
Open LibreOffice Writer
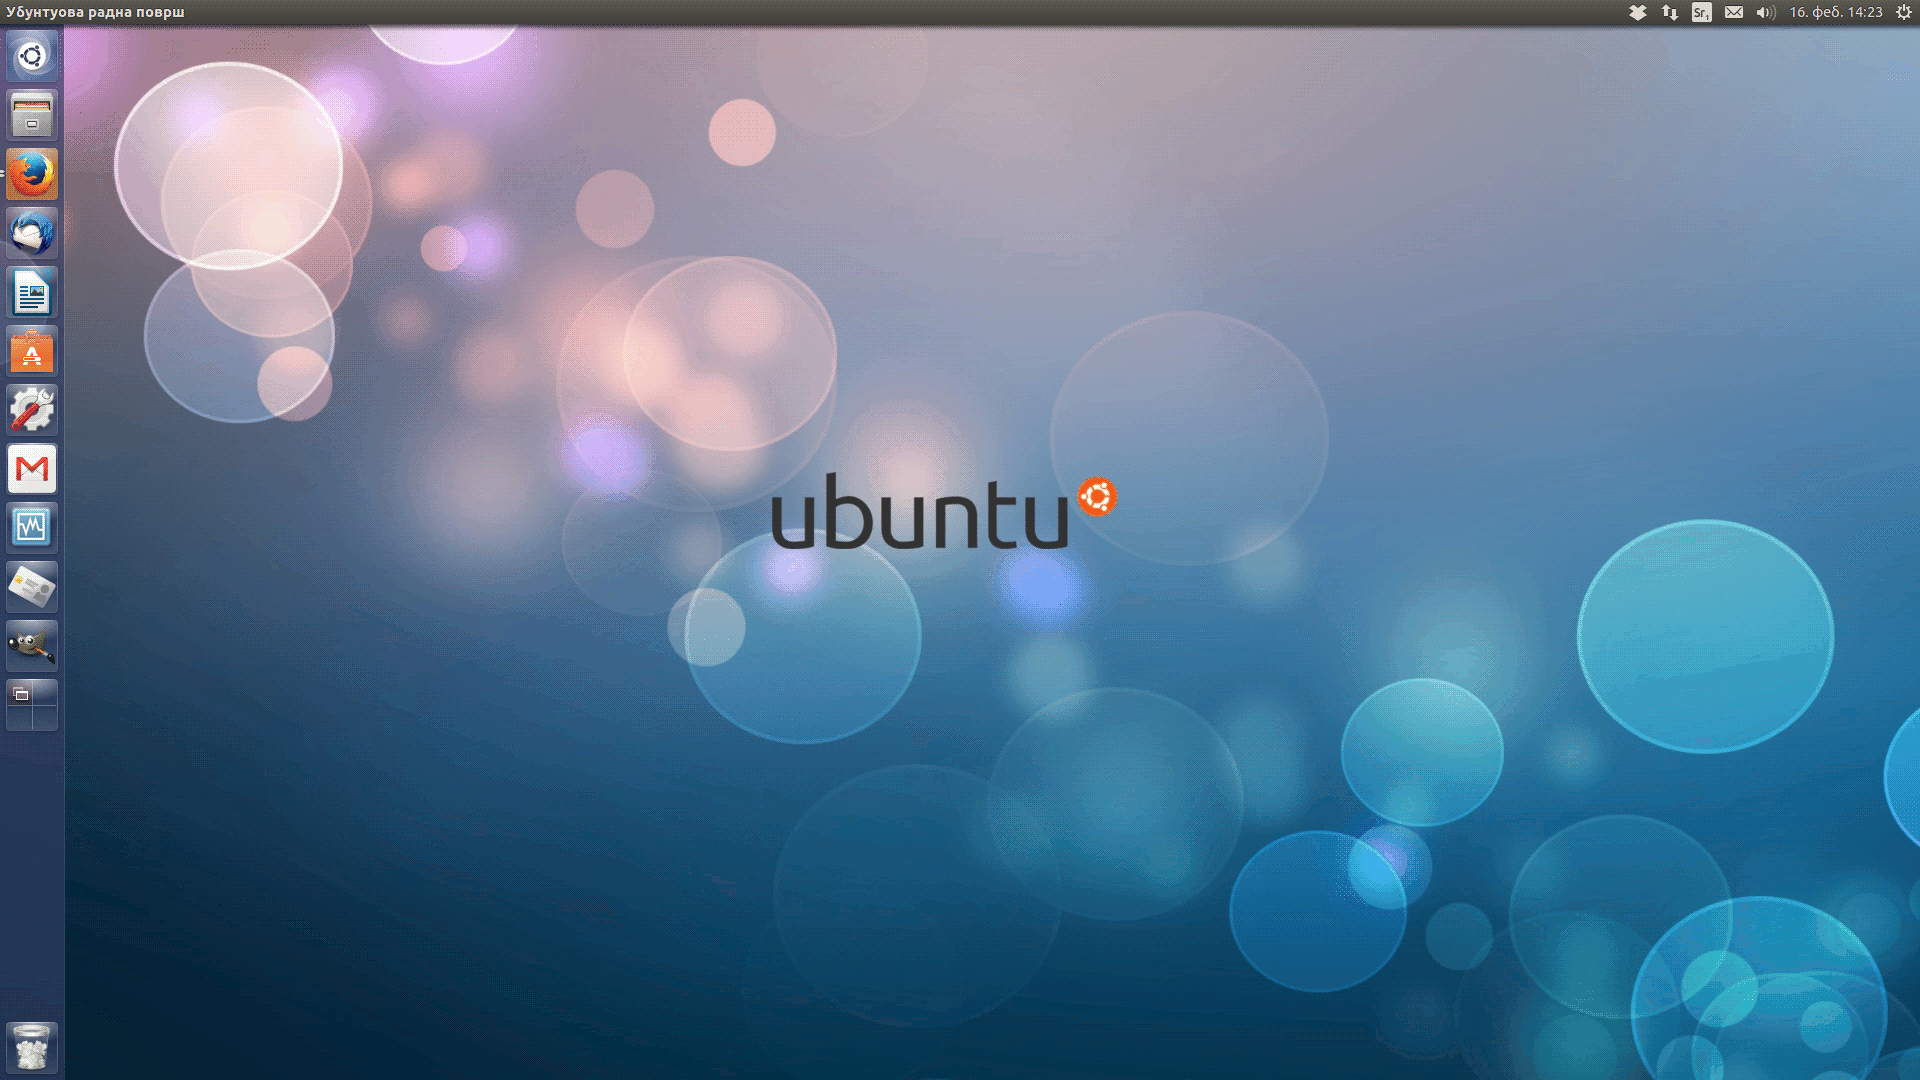32,292
